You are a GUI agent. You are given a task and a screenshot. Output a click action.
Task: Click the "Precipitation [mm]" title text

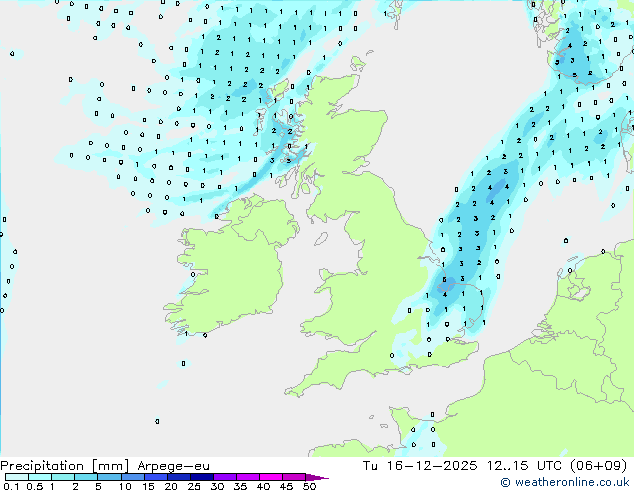(65, 466)
